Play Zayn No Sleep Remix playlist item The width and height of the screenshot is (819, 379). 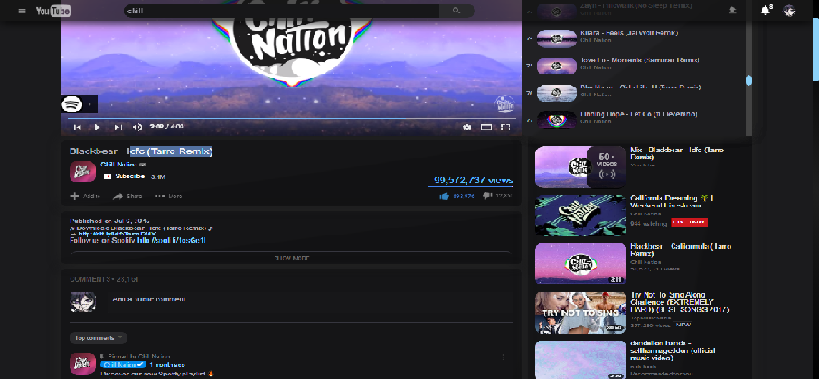pyautogui.click(x=557, y=11)
